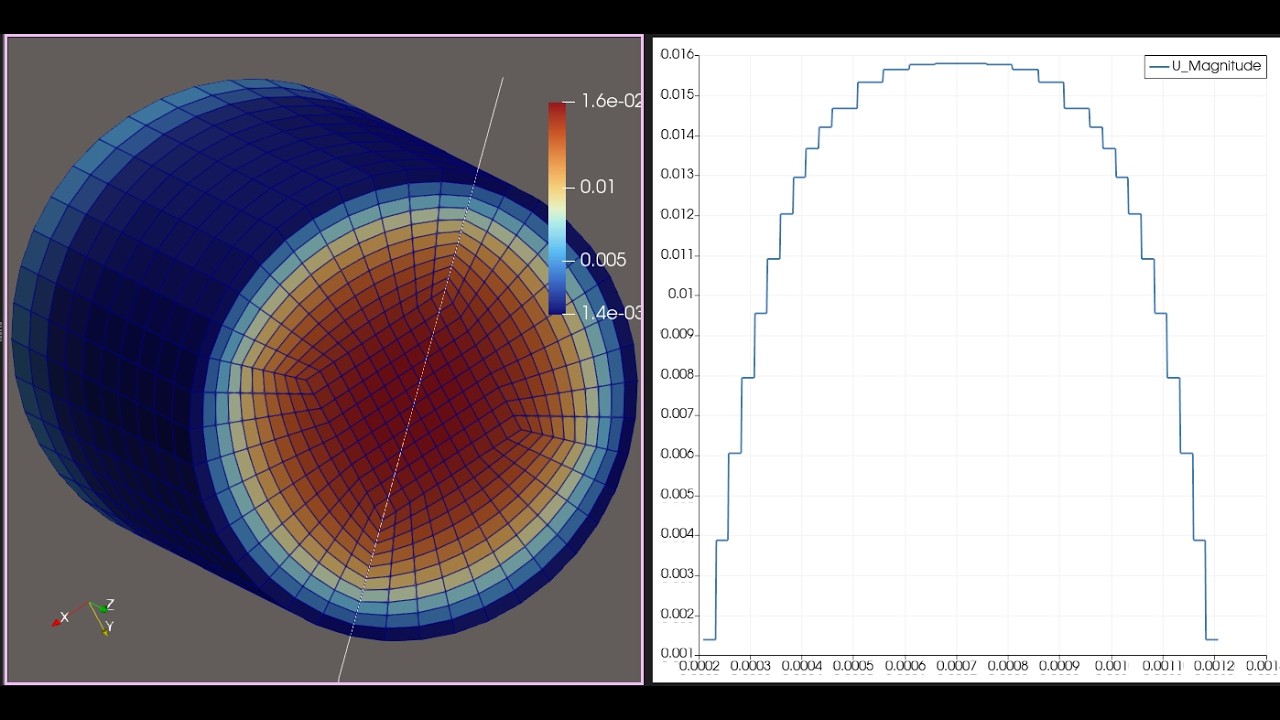Click the 0.008 y-axis label on chart

click(677, 374)
